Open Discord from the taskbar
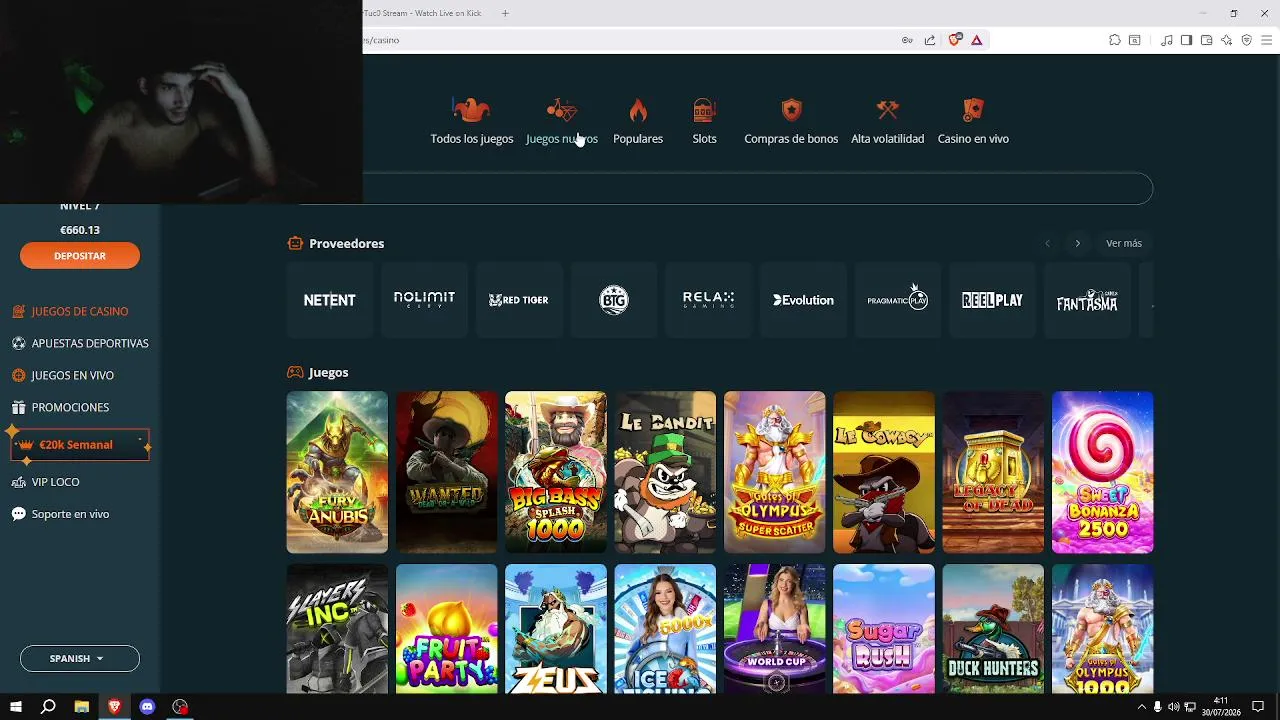Viewport: 1280px width, 720px height. tap(147, 707)
